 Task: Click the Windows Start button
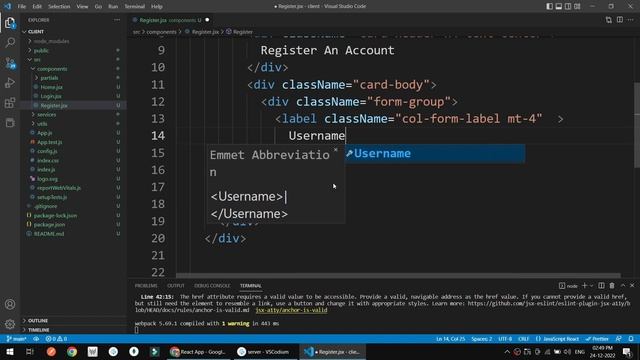point(10,351)
